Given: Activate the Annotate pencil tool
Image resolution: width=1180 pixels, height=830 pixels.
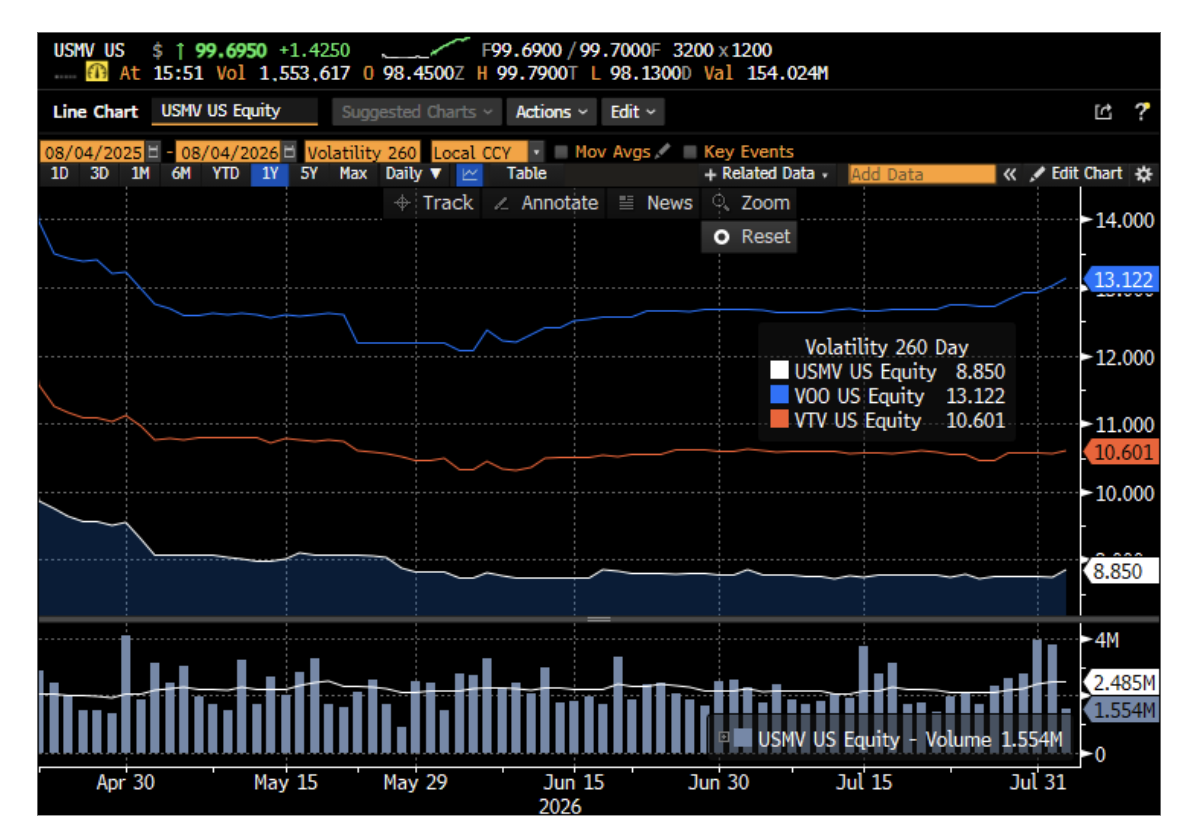Looking at the screenshot, I should coord(546,203).
